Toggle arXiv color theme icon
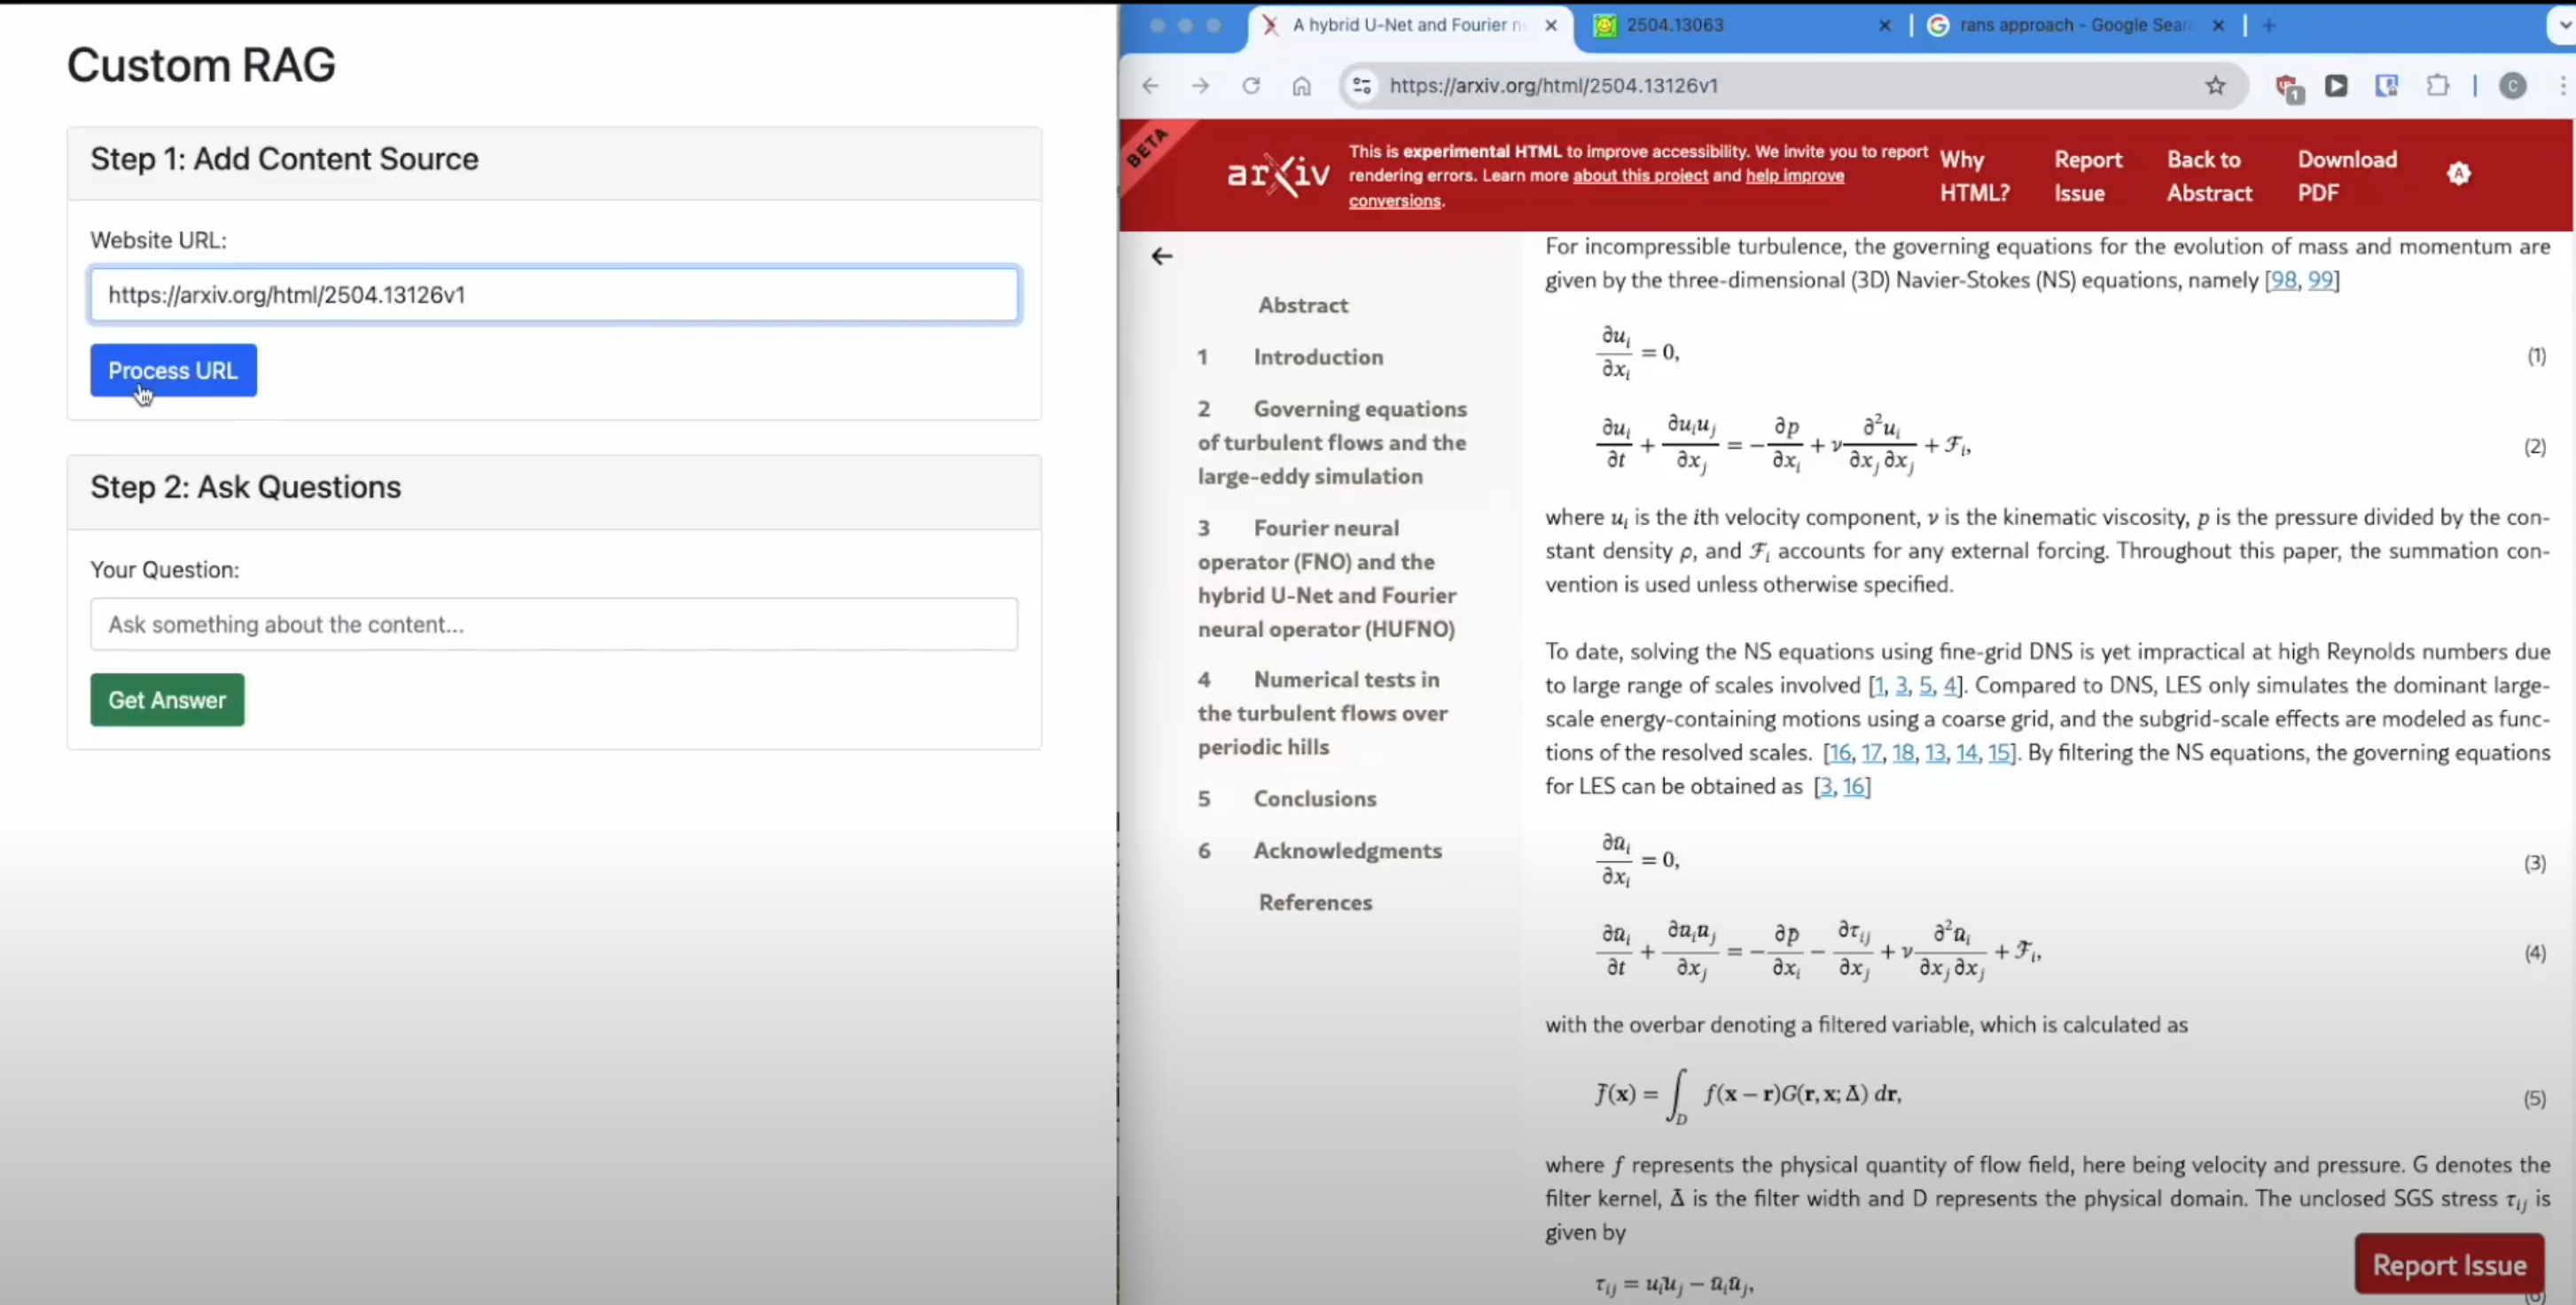2576x1305 pixels. [x=2458, y=174]
